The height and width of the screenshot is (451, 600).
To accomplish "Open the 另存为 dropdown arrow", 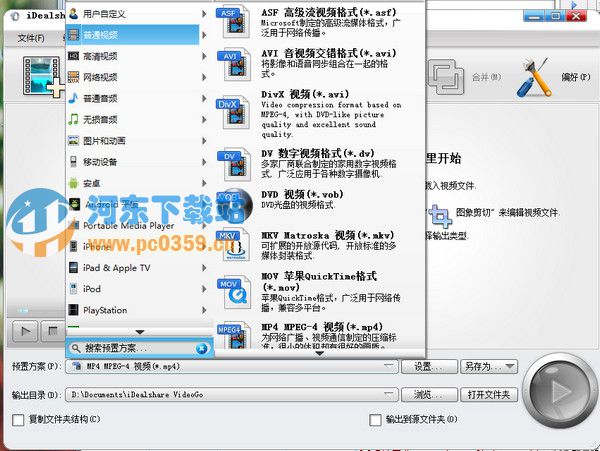I will click(x=509, y=366).
